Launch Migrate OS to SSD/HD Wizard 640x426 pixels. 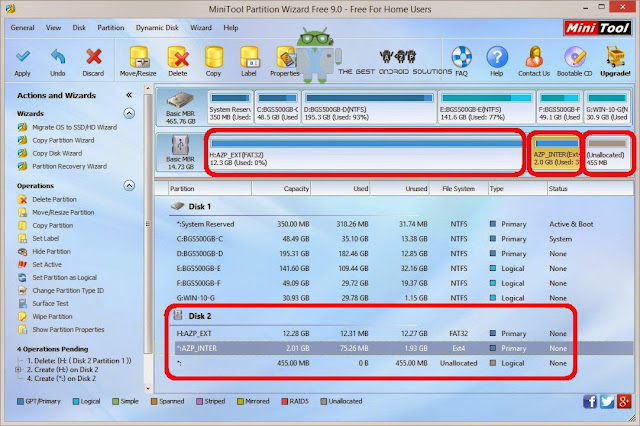click(x=75, y=127)
